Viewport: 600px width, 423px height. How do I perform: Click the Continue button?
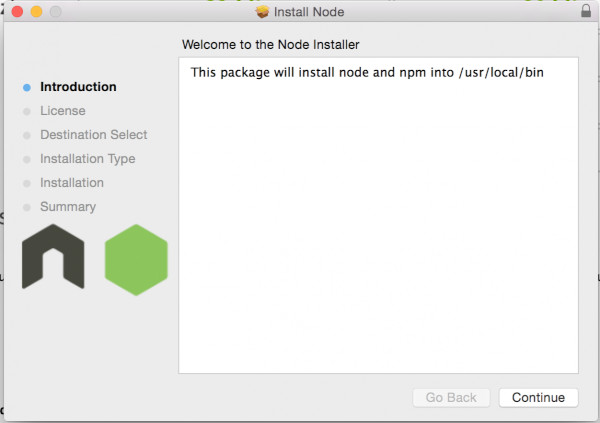pos(538,398)
